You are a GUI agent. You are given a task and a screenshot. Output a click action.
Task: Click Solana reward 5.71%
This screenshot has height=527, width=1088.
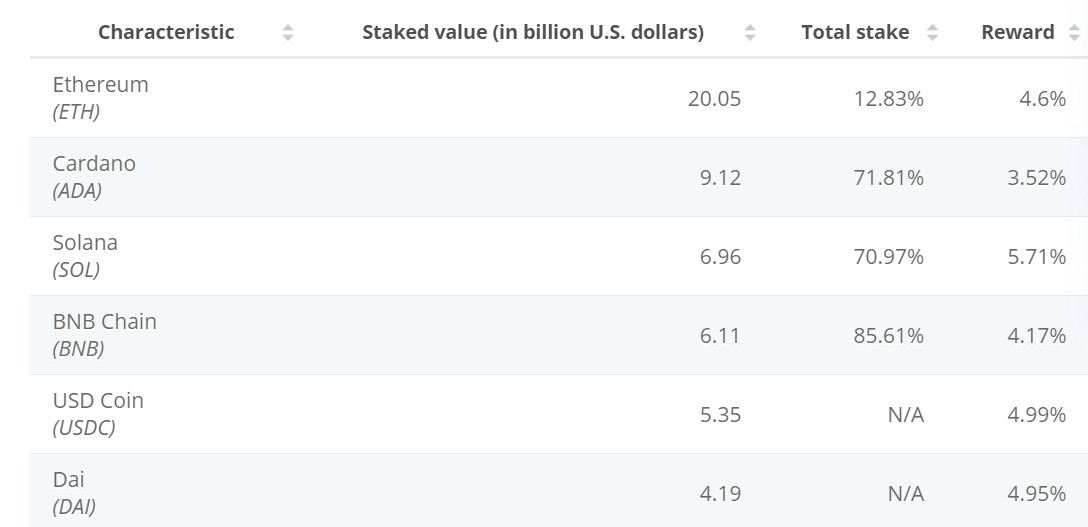[x=1037, y=257]
